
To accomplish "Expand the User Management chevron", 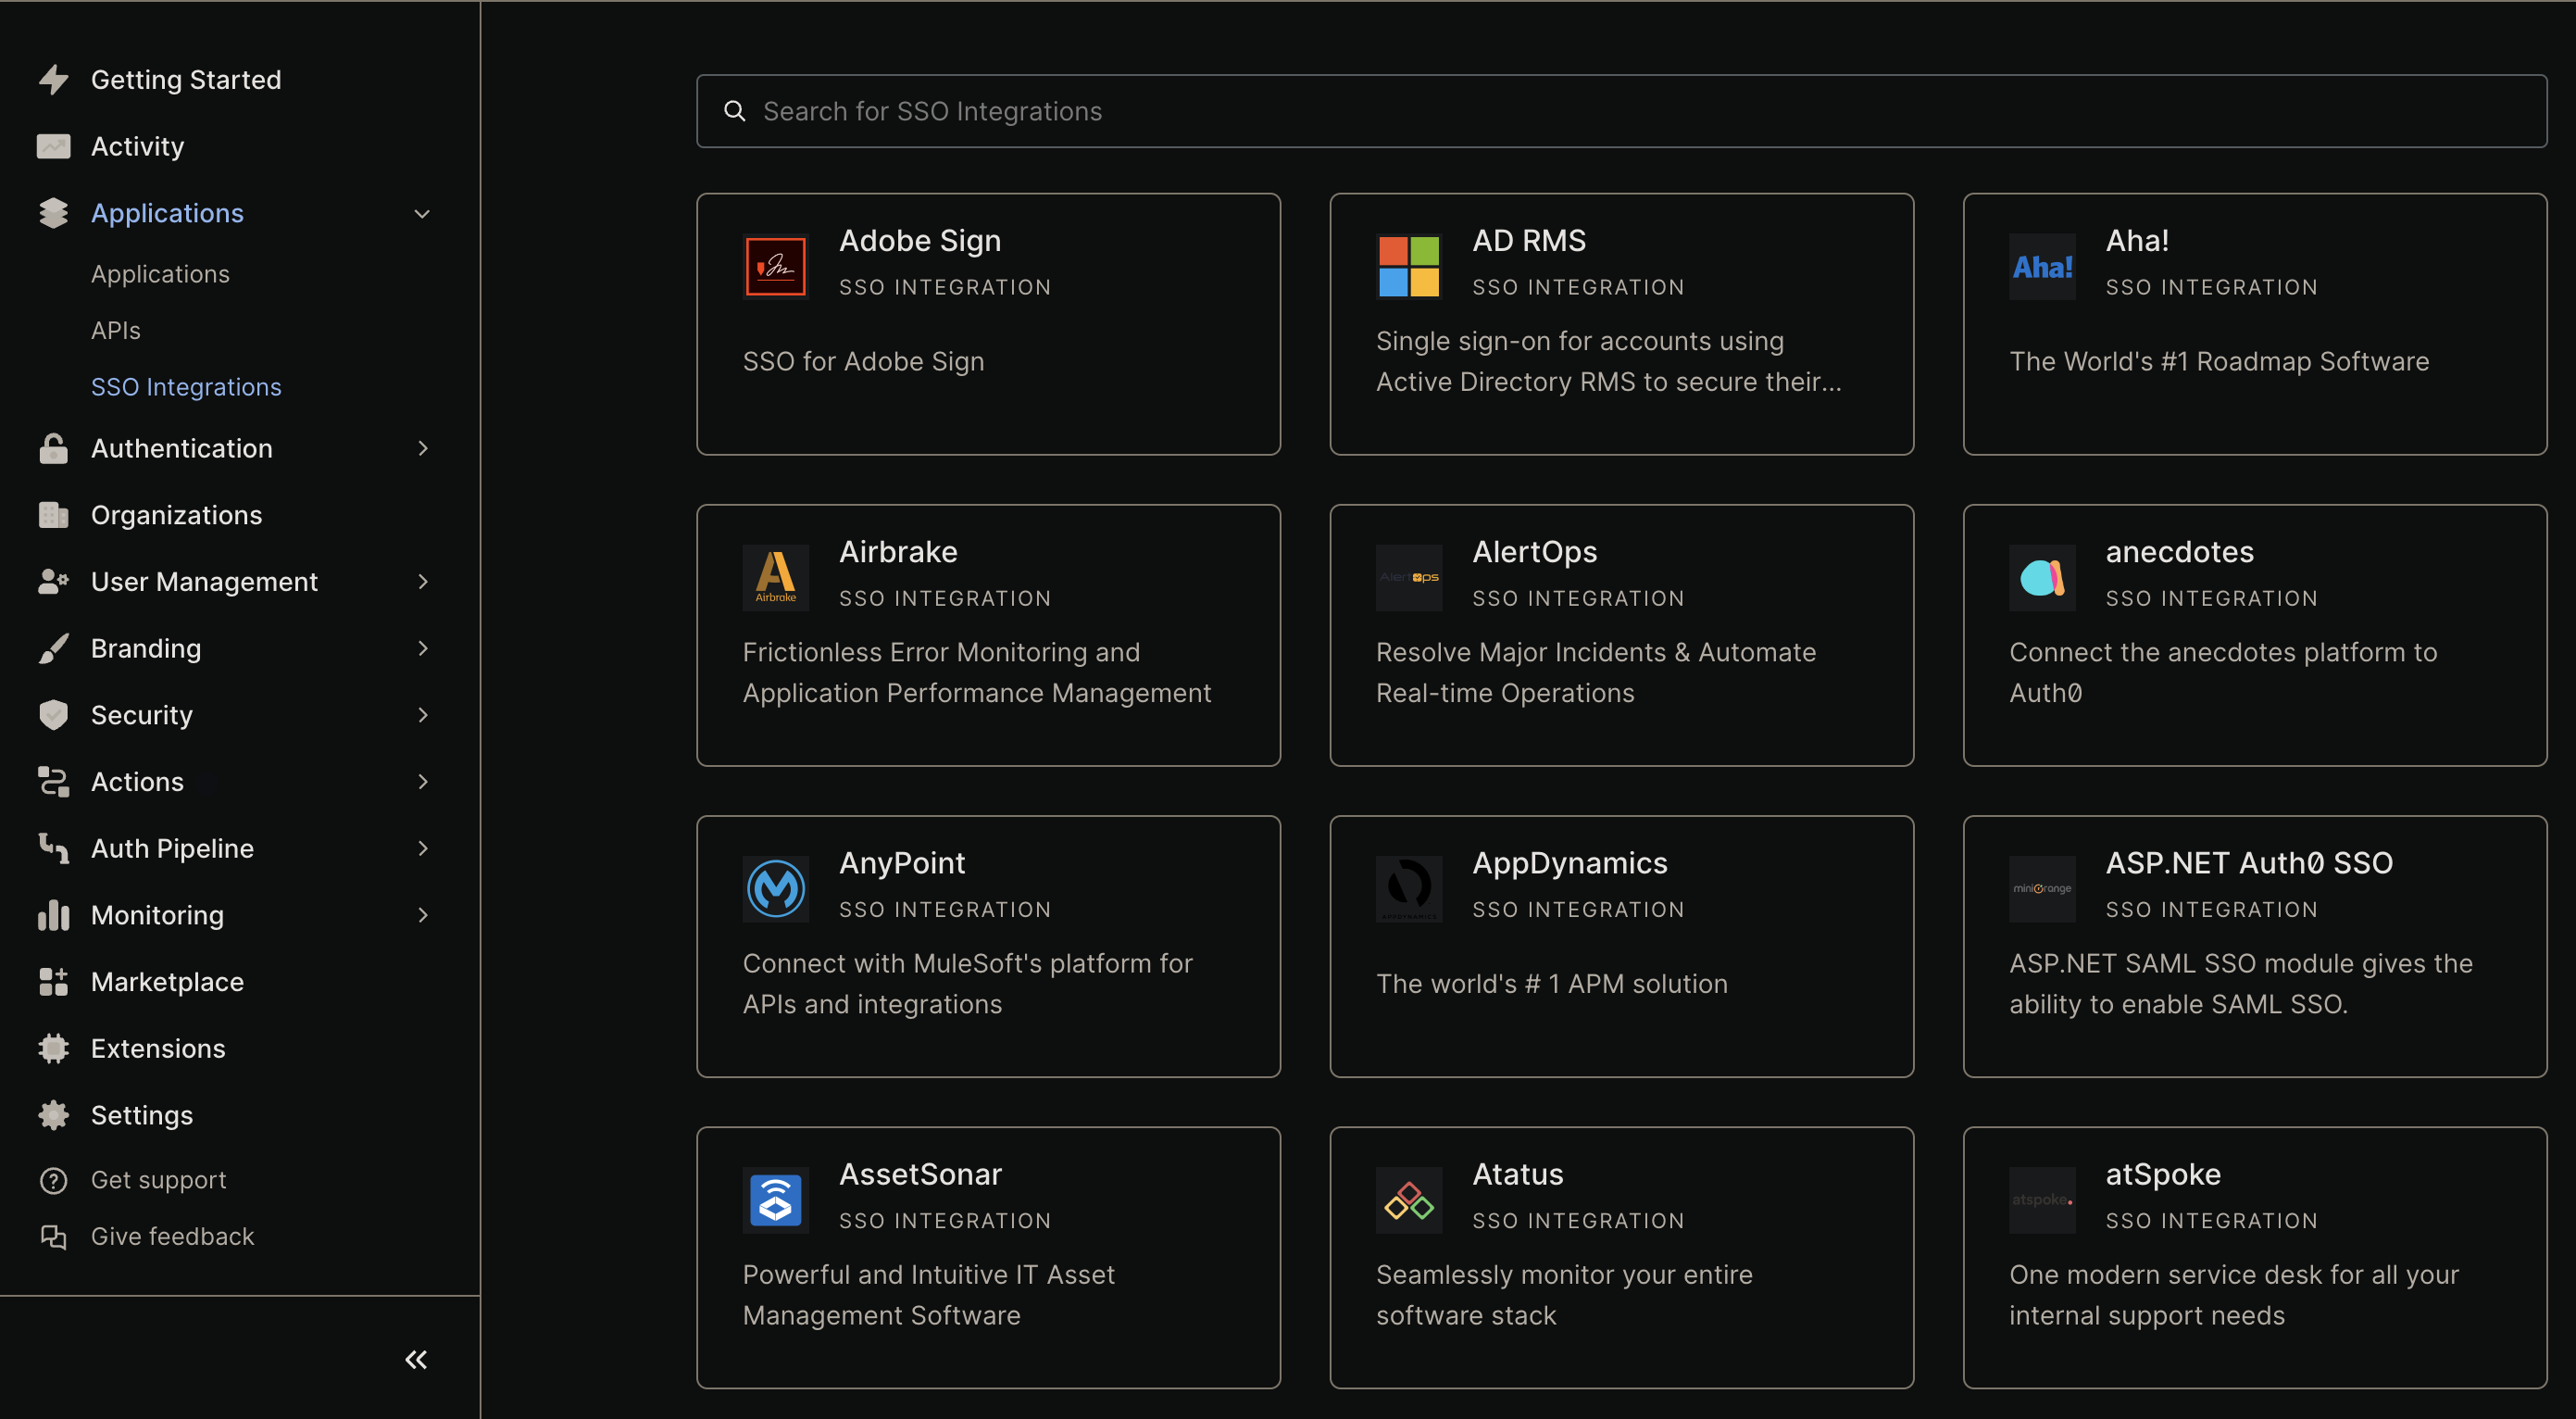I will click(x=422, y=581).
